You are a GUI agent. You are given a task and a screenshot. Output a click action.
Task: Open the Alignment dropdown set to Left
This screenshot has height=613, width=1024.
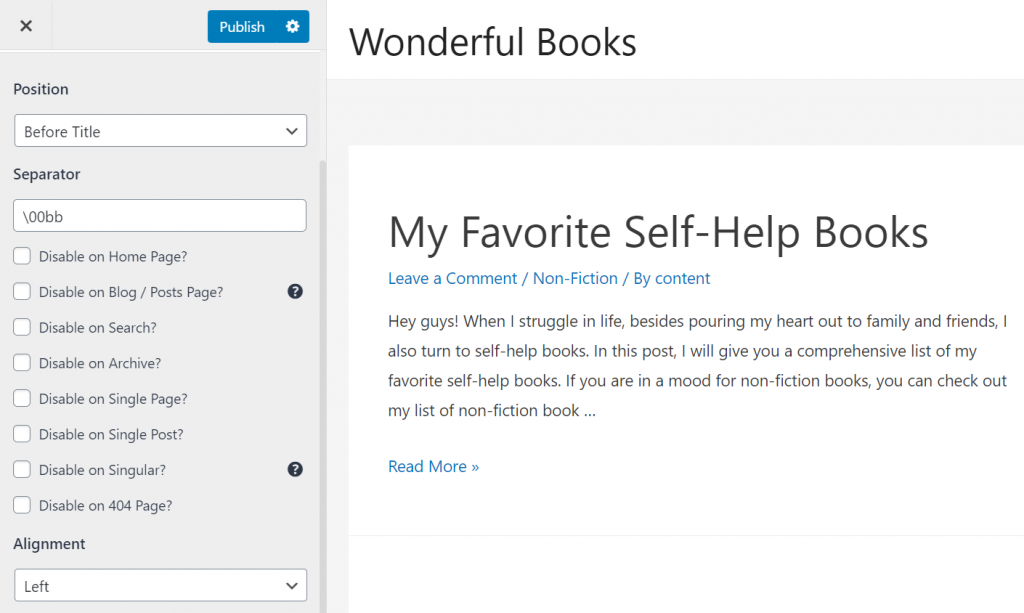click(x=160, y=586)
